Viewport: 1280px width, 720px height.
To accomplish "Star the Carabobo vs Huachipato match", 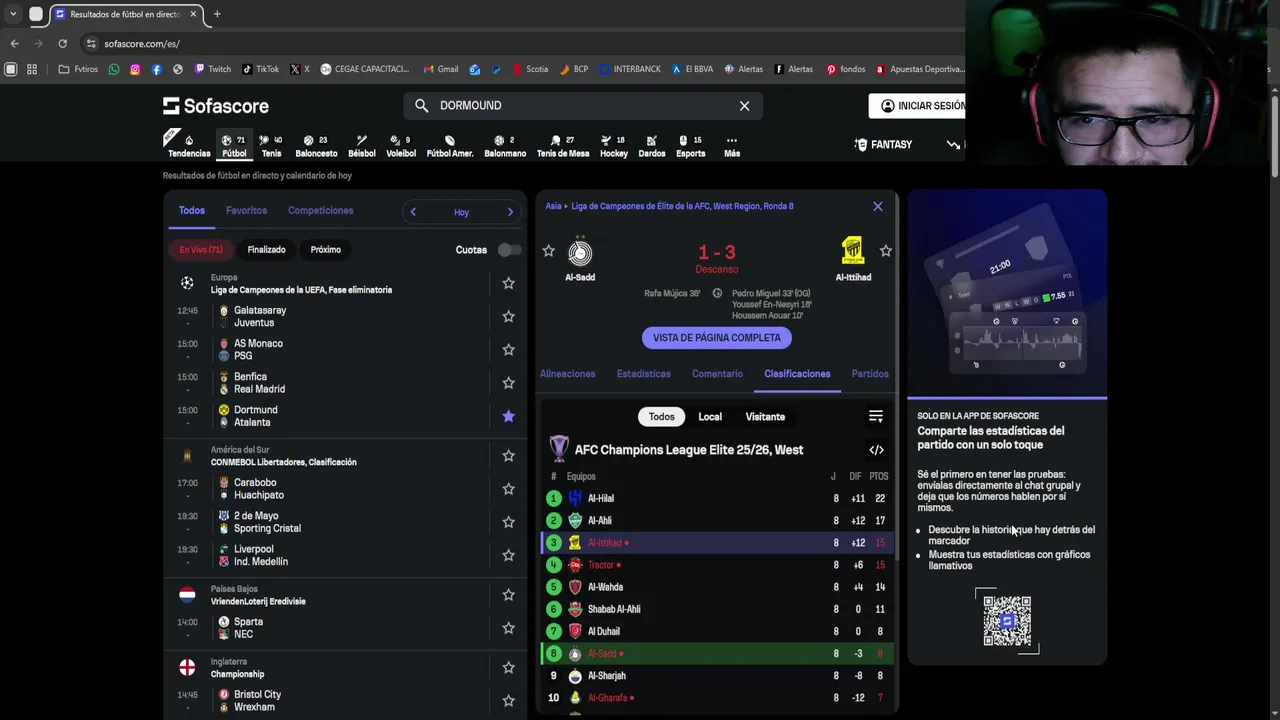I will tap(508, 489).
